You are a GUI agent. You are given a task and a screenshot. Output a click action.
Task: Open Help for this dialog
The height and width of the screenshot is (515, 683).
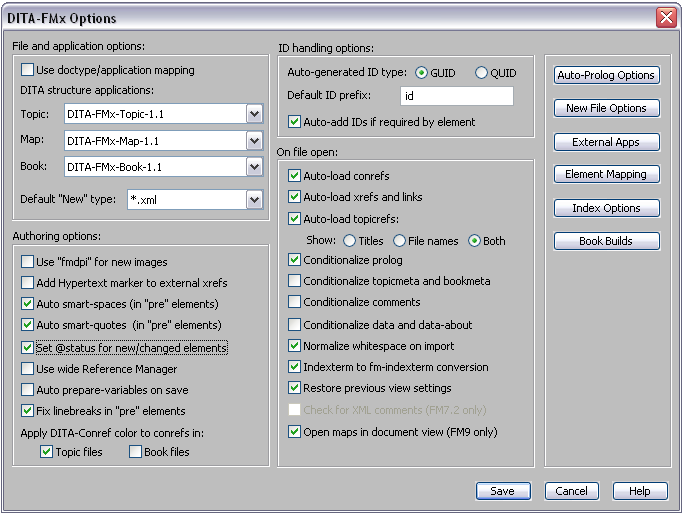[640, 491]
